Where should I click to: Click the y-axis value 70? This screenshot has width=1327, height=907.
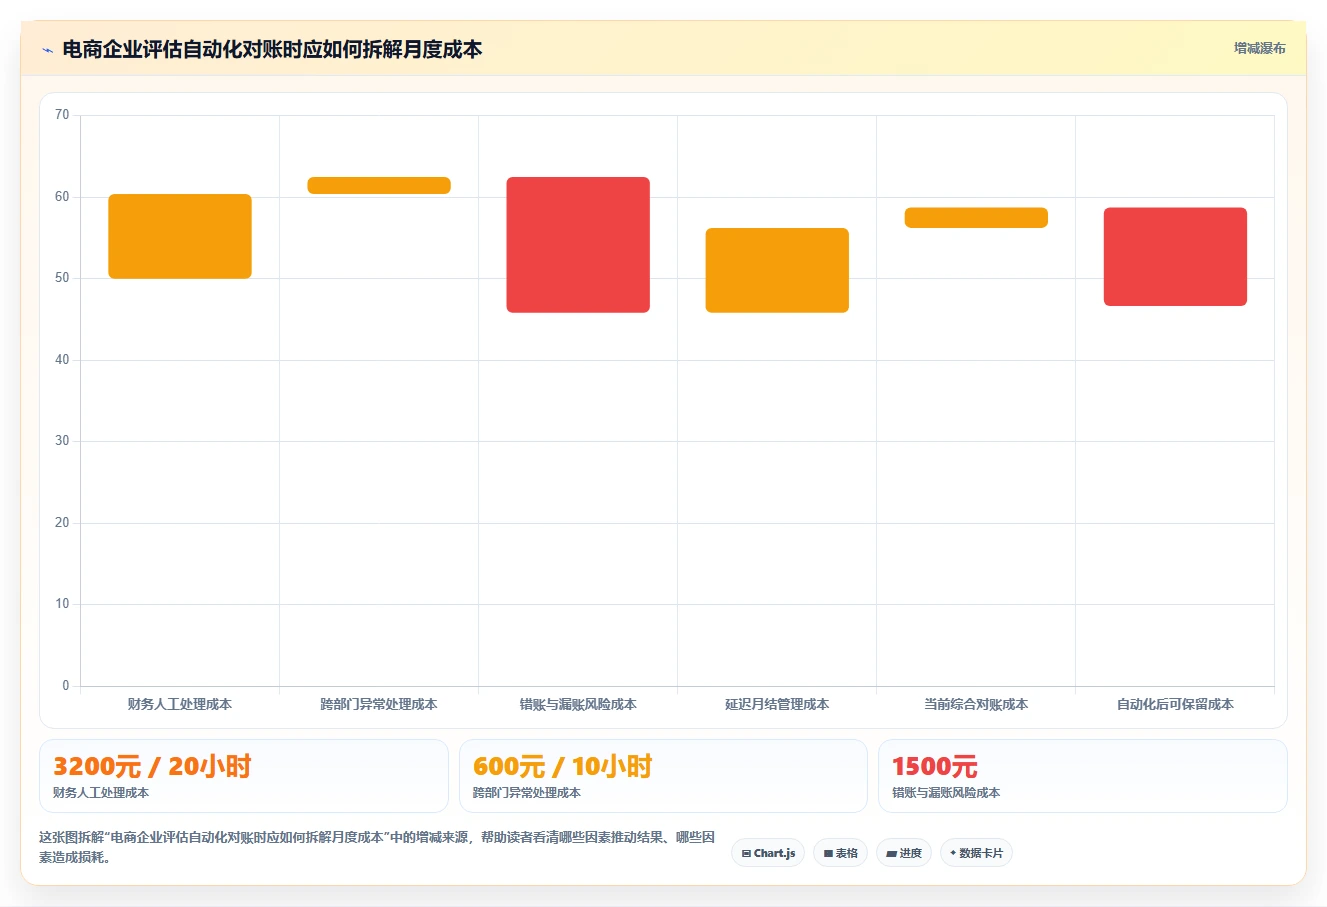click(62, 115)
